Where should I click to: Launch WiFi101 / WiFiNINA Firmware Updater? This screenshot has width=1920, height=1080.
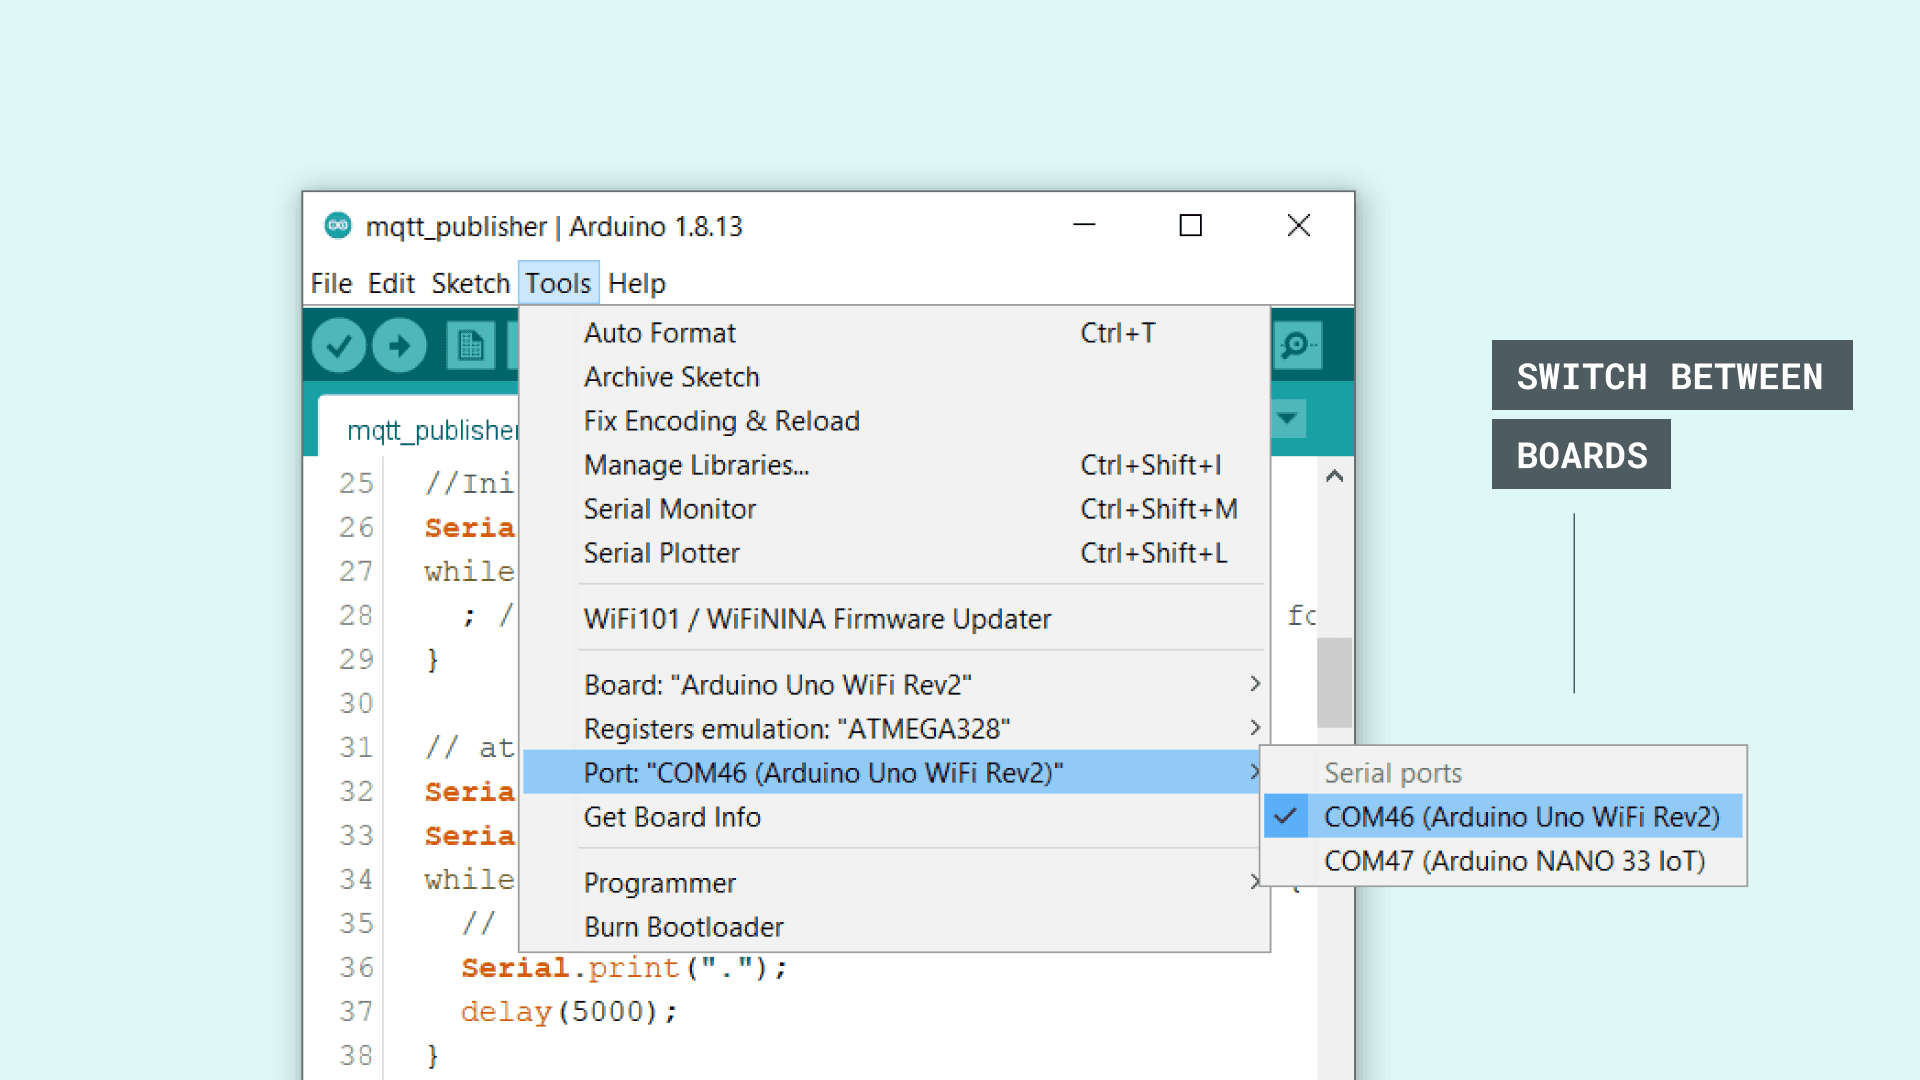point(817,619)
